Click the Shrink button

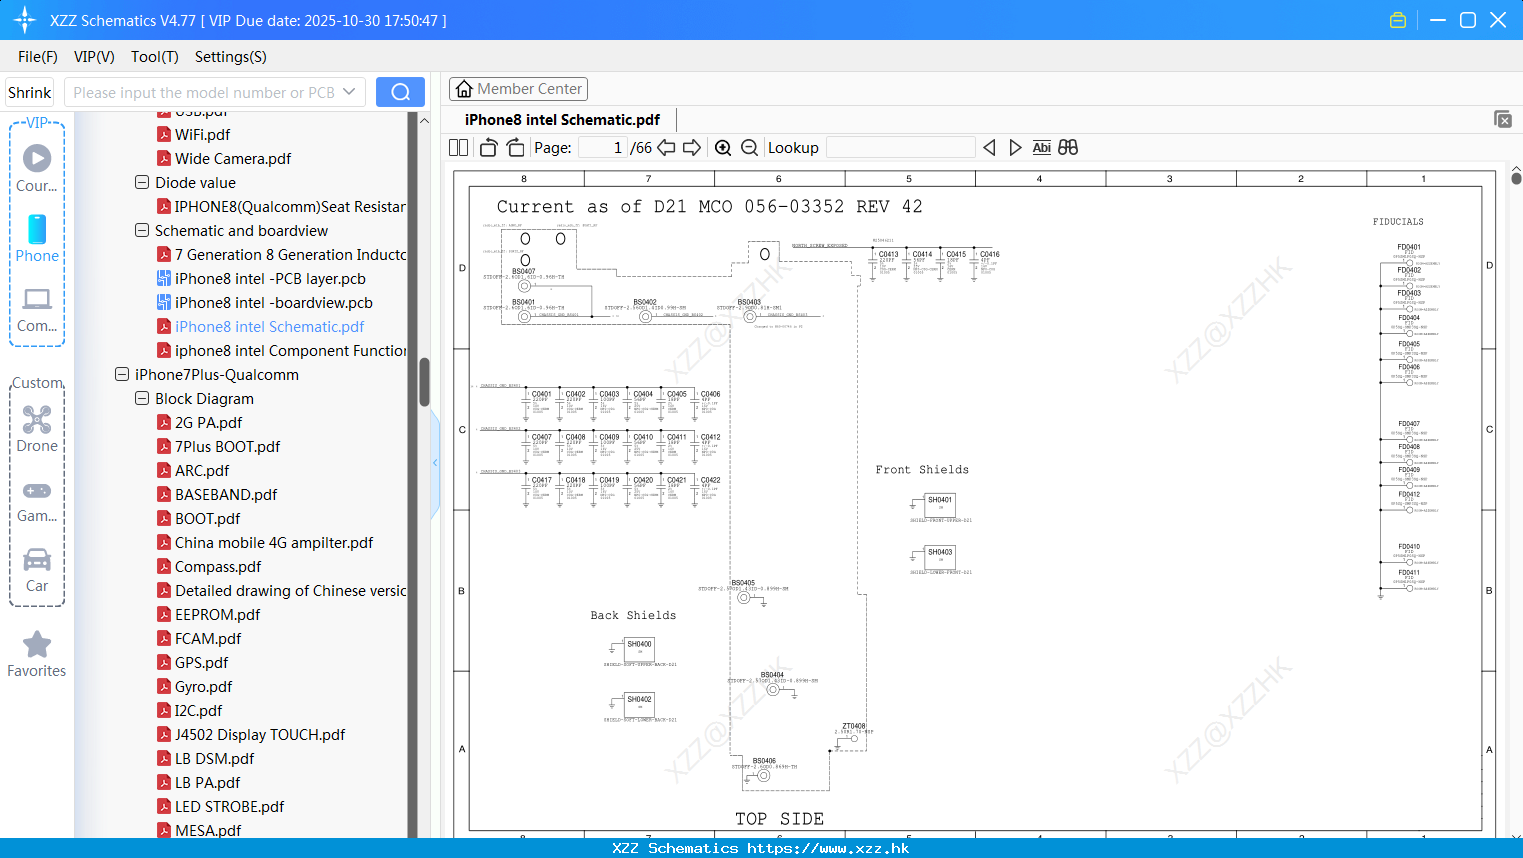coord(30,92)
